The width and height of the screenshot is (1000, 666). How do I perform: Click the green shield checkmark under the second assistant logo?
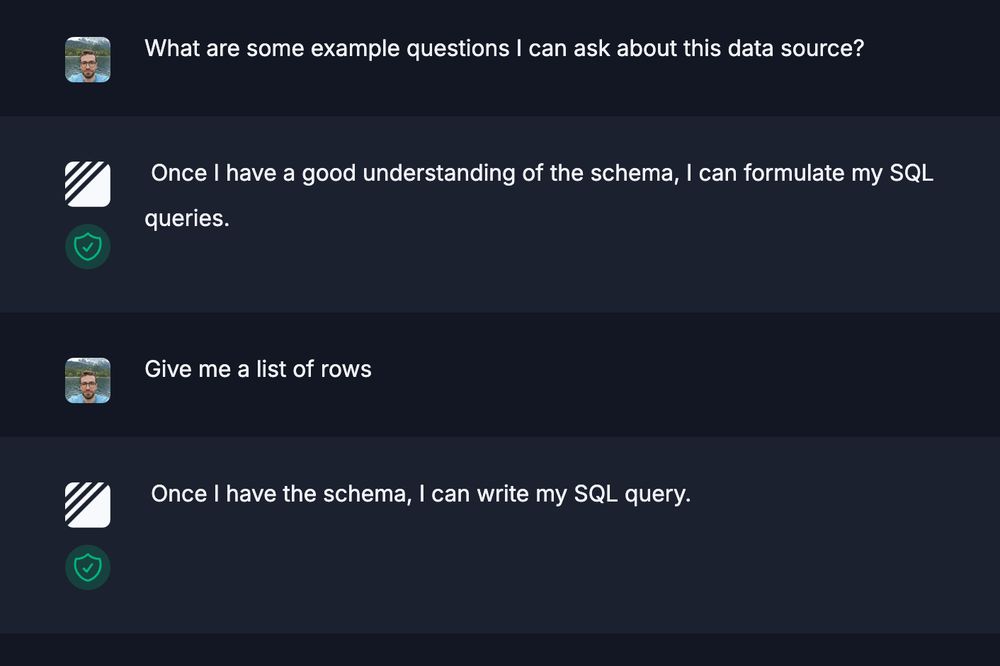[88, 567]
